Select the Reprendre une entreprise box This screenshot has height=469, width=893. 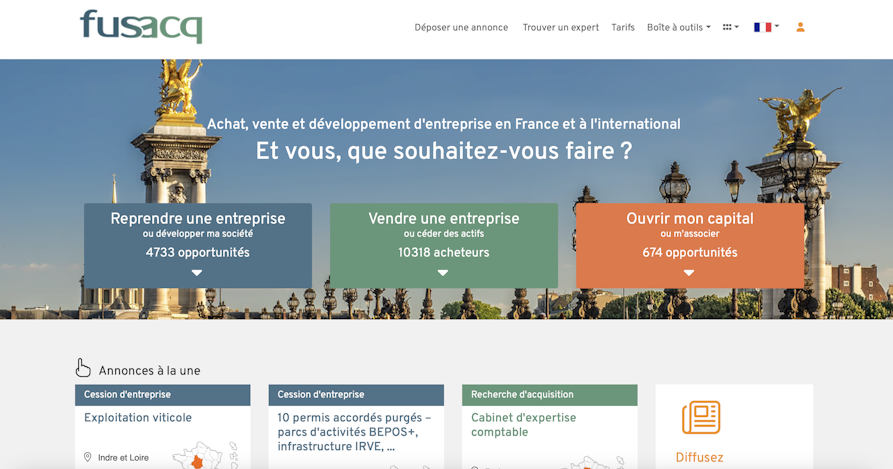coord(198,245)
